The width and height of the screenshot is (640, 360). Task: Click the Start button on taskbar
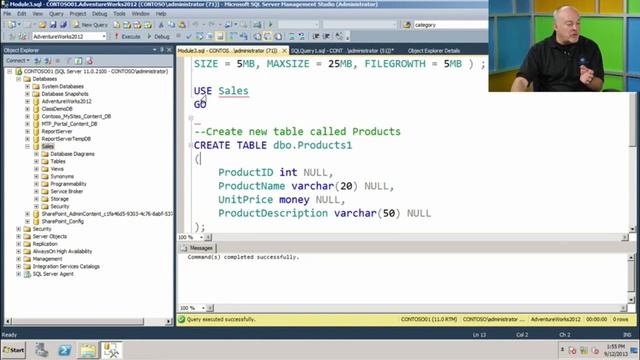tap(13, 350)
